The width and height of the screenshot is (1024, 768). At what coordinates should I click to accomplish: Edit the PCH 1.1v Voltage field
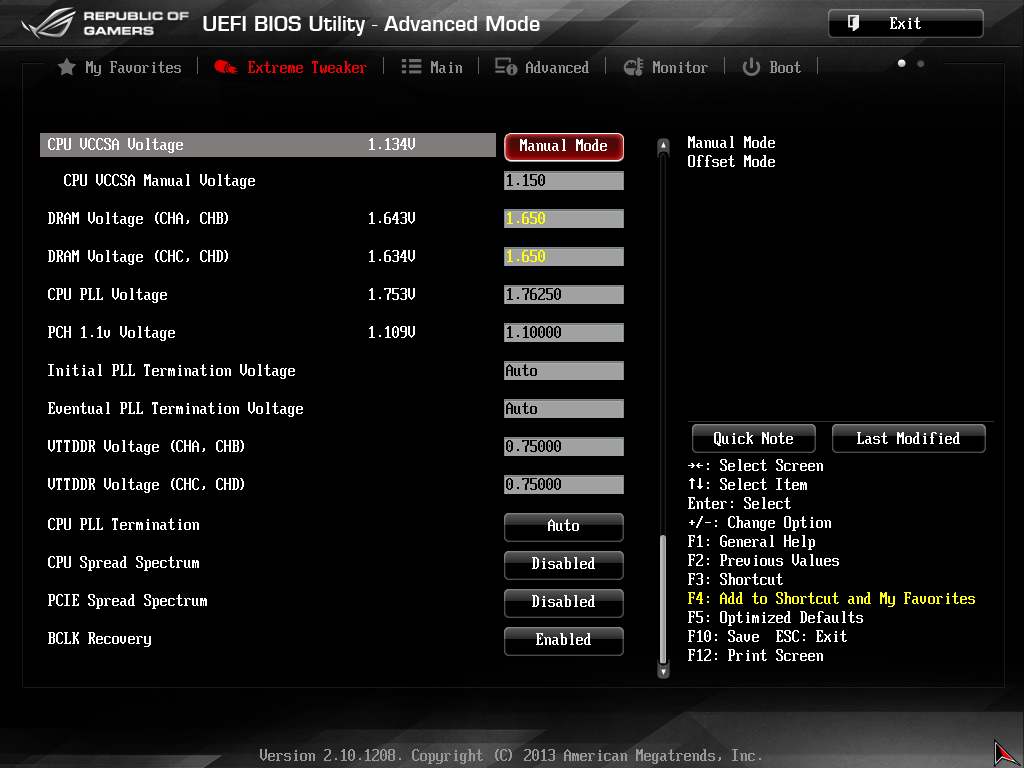click(x=564, y=332)
